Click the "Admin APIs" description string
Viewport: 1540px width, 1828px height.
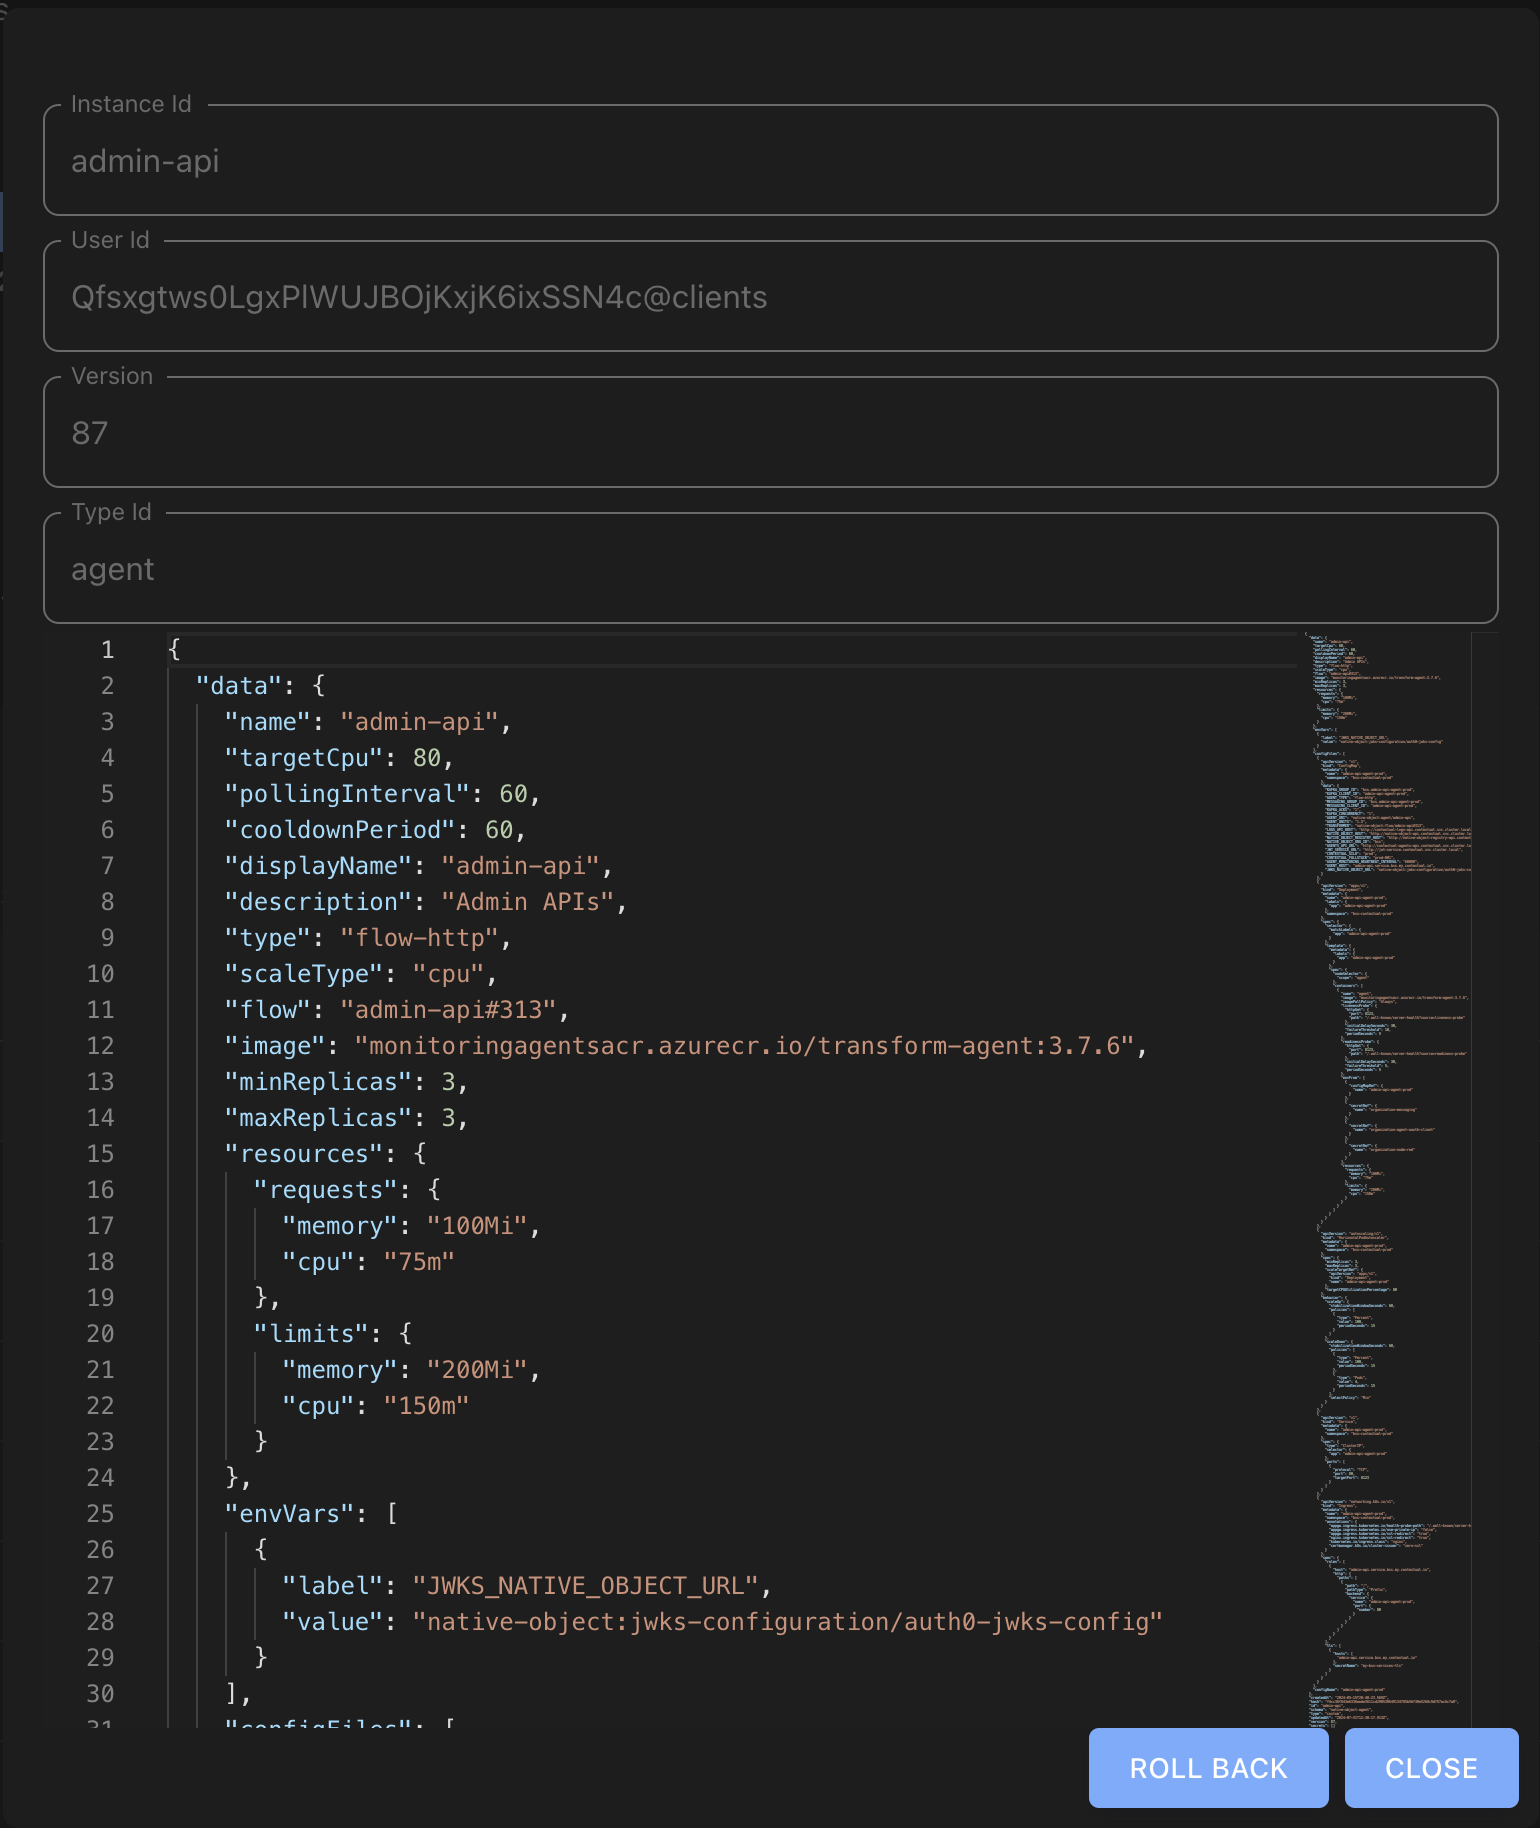(527, 902)
